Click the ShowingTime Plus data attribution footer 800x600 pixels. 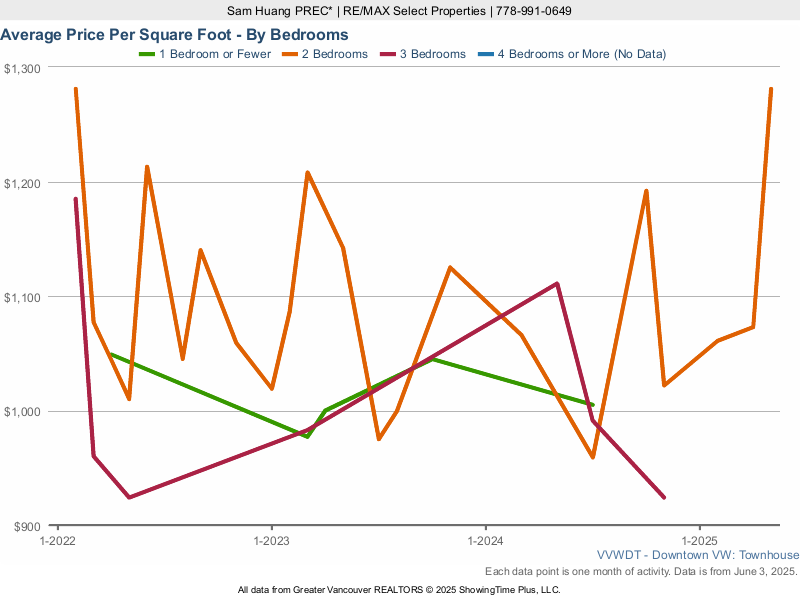(399, 590)
